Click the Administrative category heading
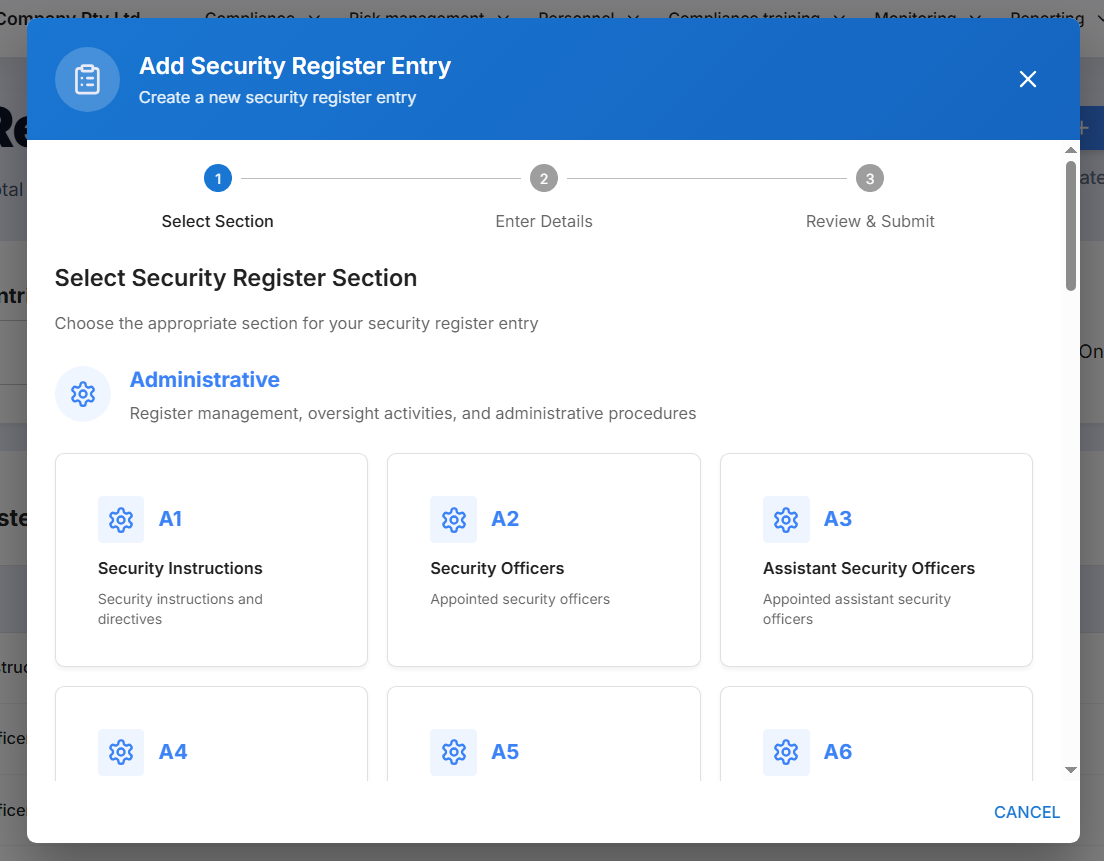The height and width of the screenshot is (861, 1104). tap(205, 380)
